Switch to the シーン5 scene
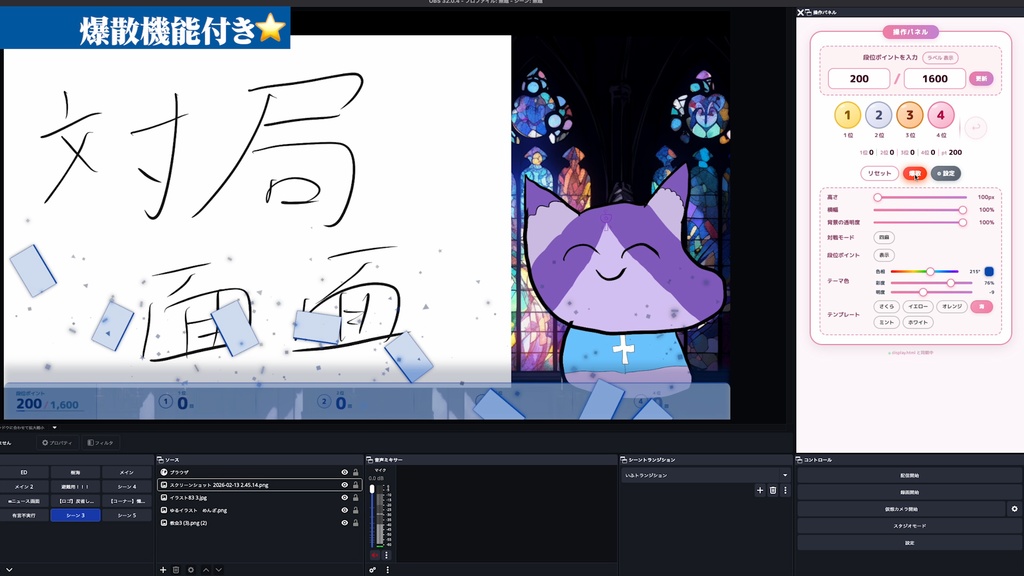Screen dimensions: 1024x576 pos(127,515)
